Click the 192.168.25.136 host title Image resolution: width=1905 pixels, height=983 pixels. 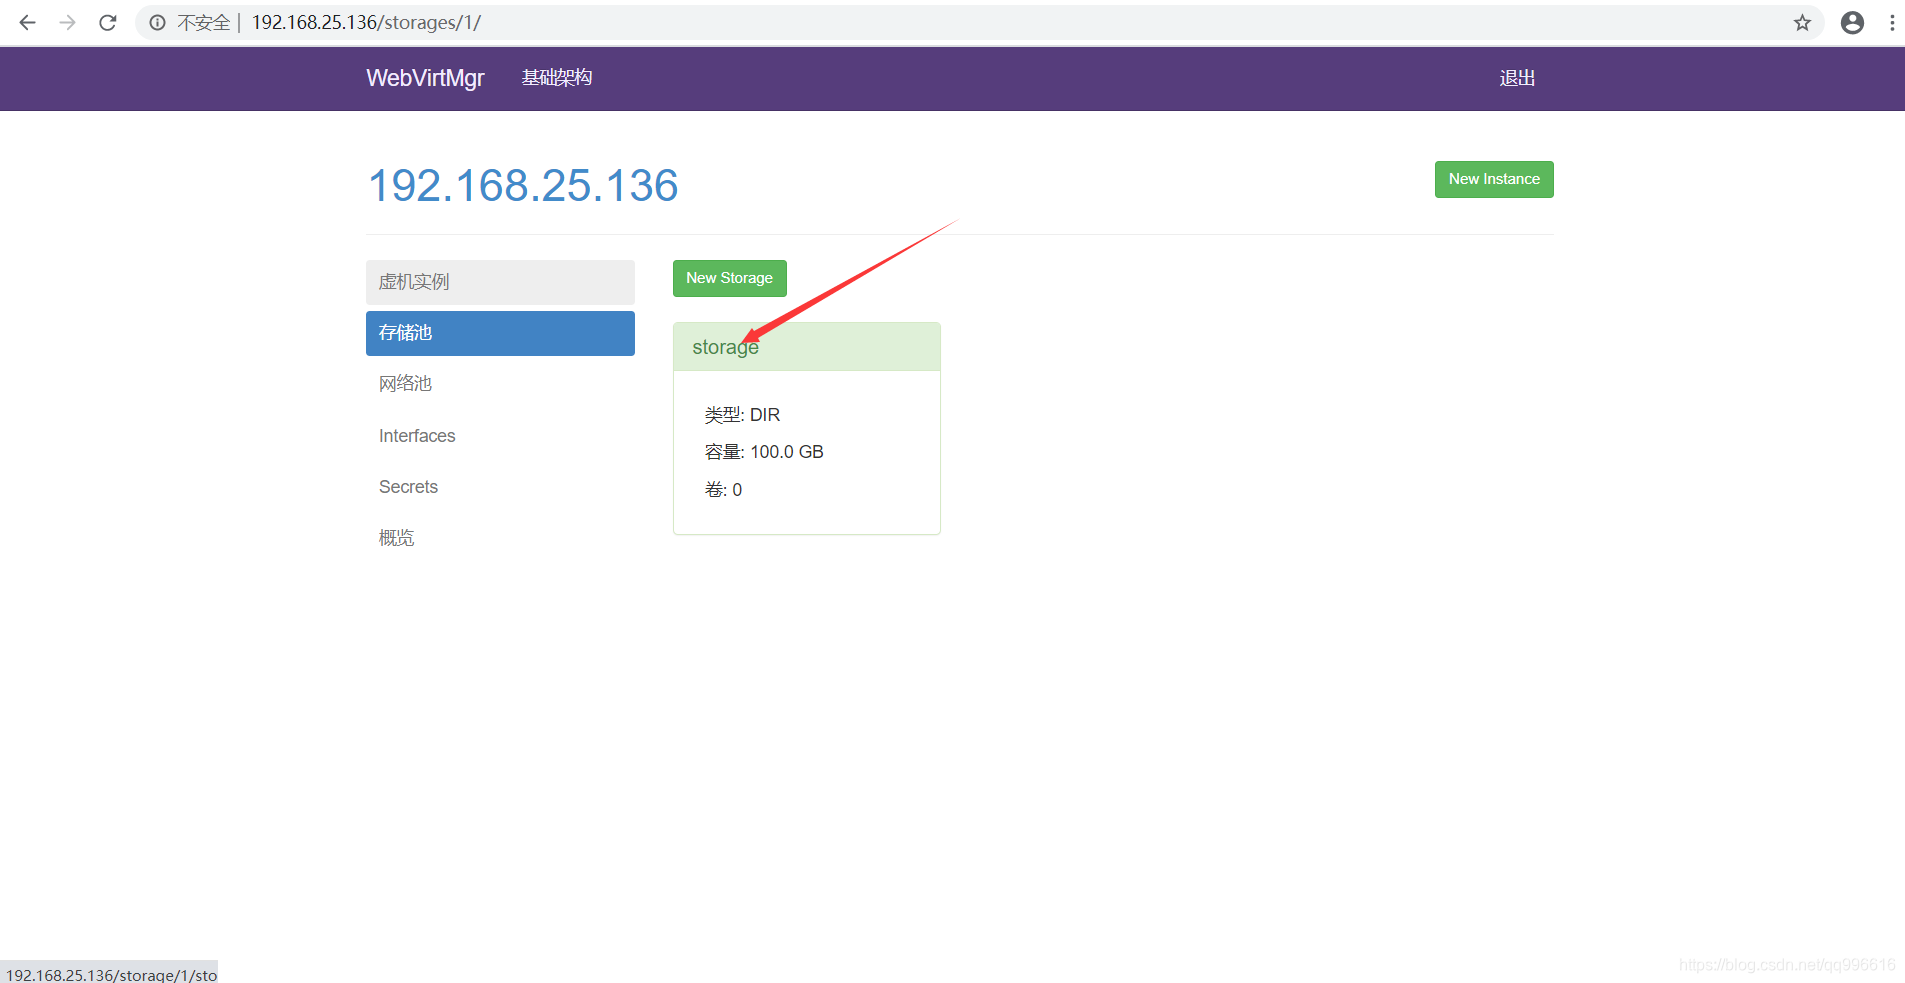(523, 186)
